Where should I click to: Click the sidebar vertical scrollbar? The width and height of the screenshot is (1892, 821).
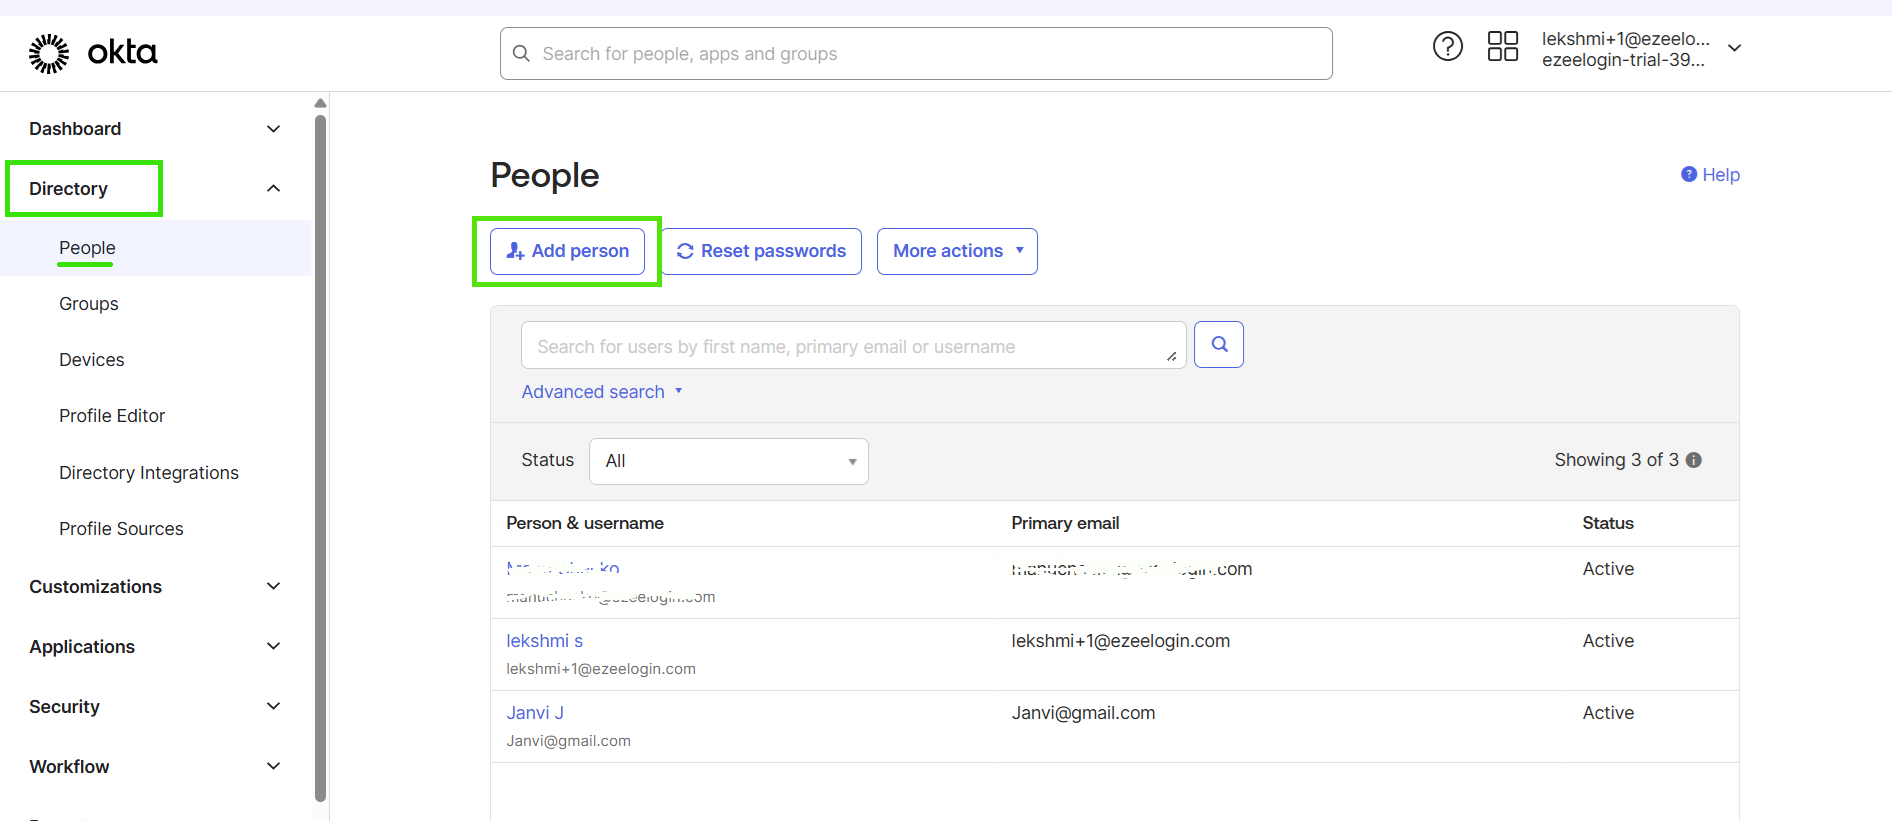(x=320, y=458)
